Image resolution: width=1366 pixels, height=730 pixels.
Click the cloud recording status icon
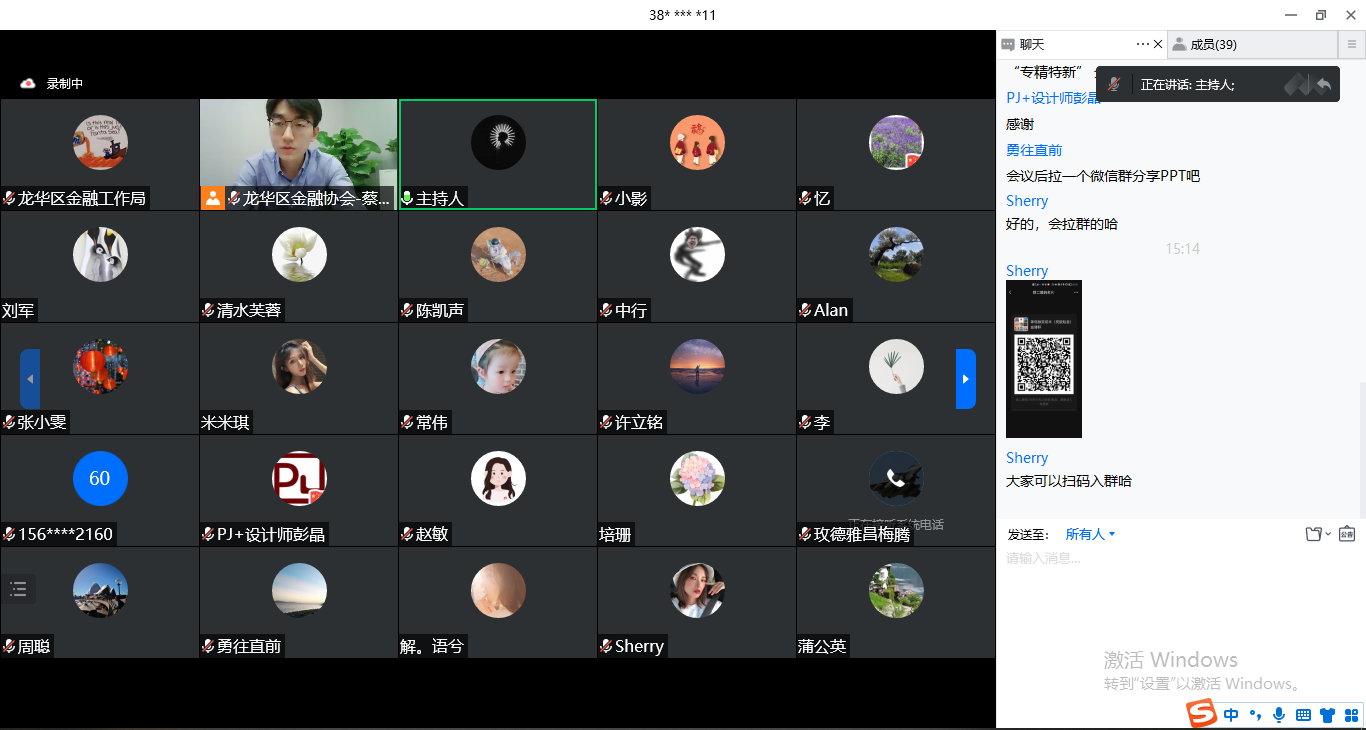point(28,84)
